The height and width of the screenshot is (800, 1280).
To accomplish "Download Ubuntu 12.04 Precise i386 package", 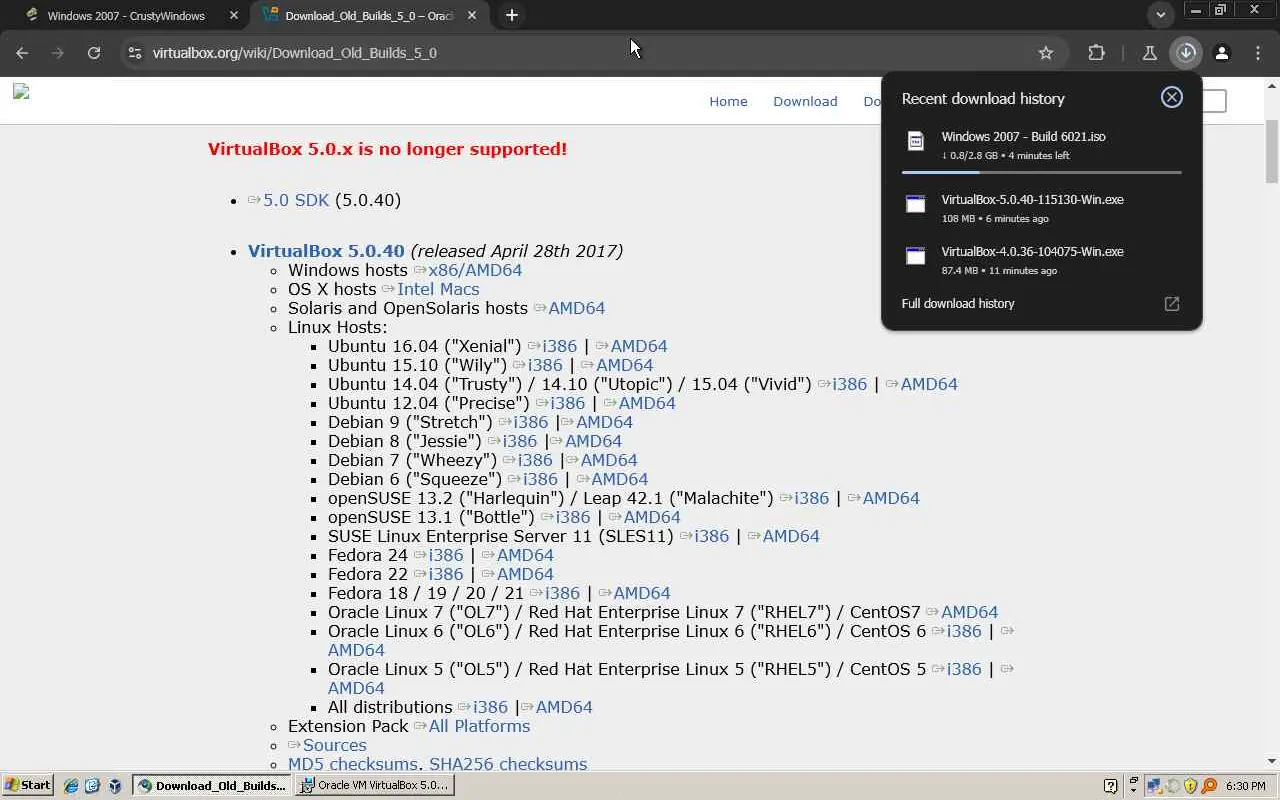I will (568, 403).
